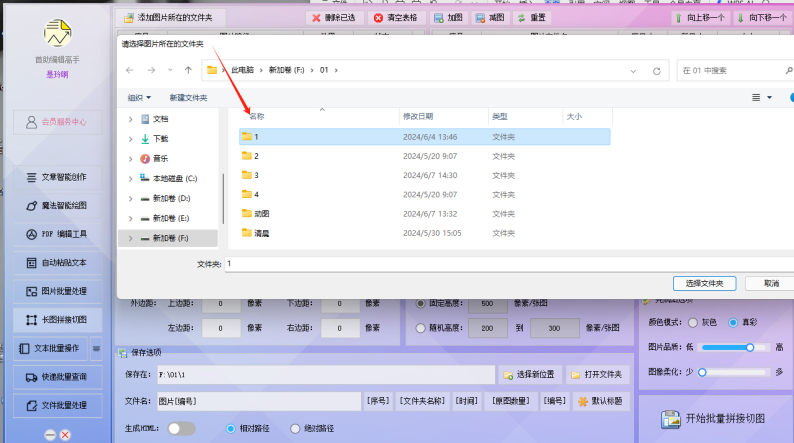794x443 pixels.
Task: Expand the 音乐 tree node
Action: (131, 159)
